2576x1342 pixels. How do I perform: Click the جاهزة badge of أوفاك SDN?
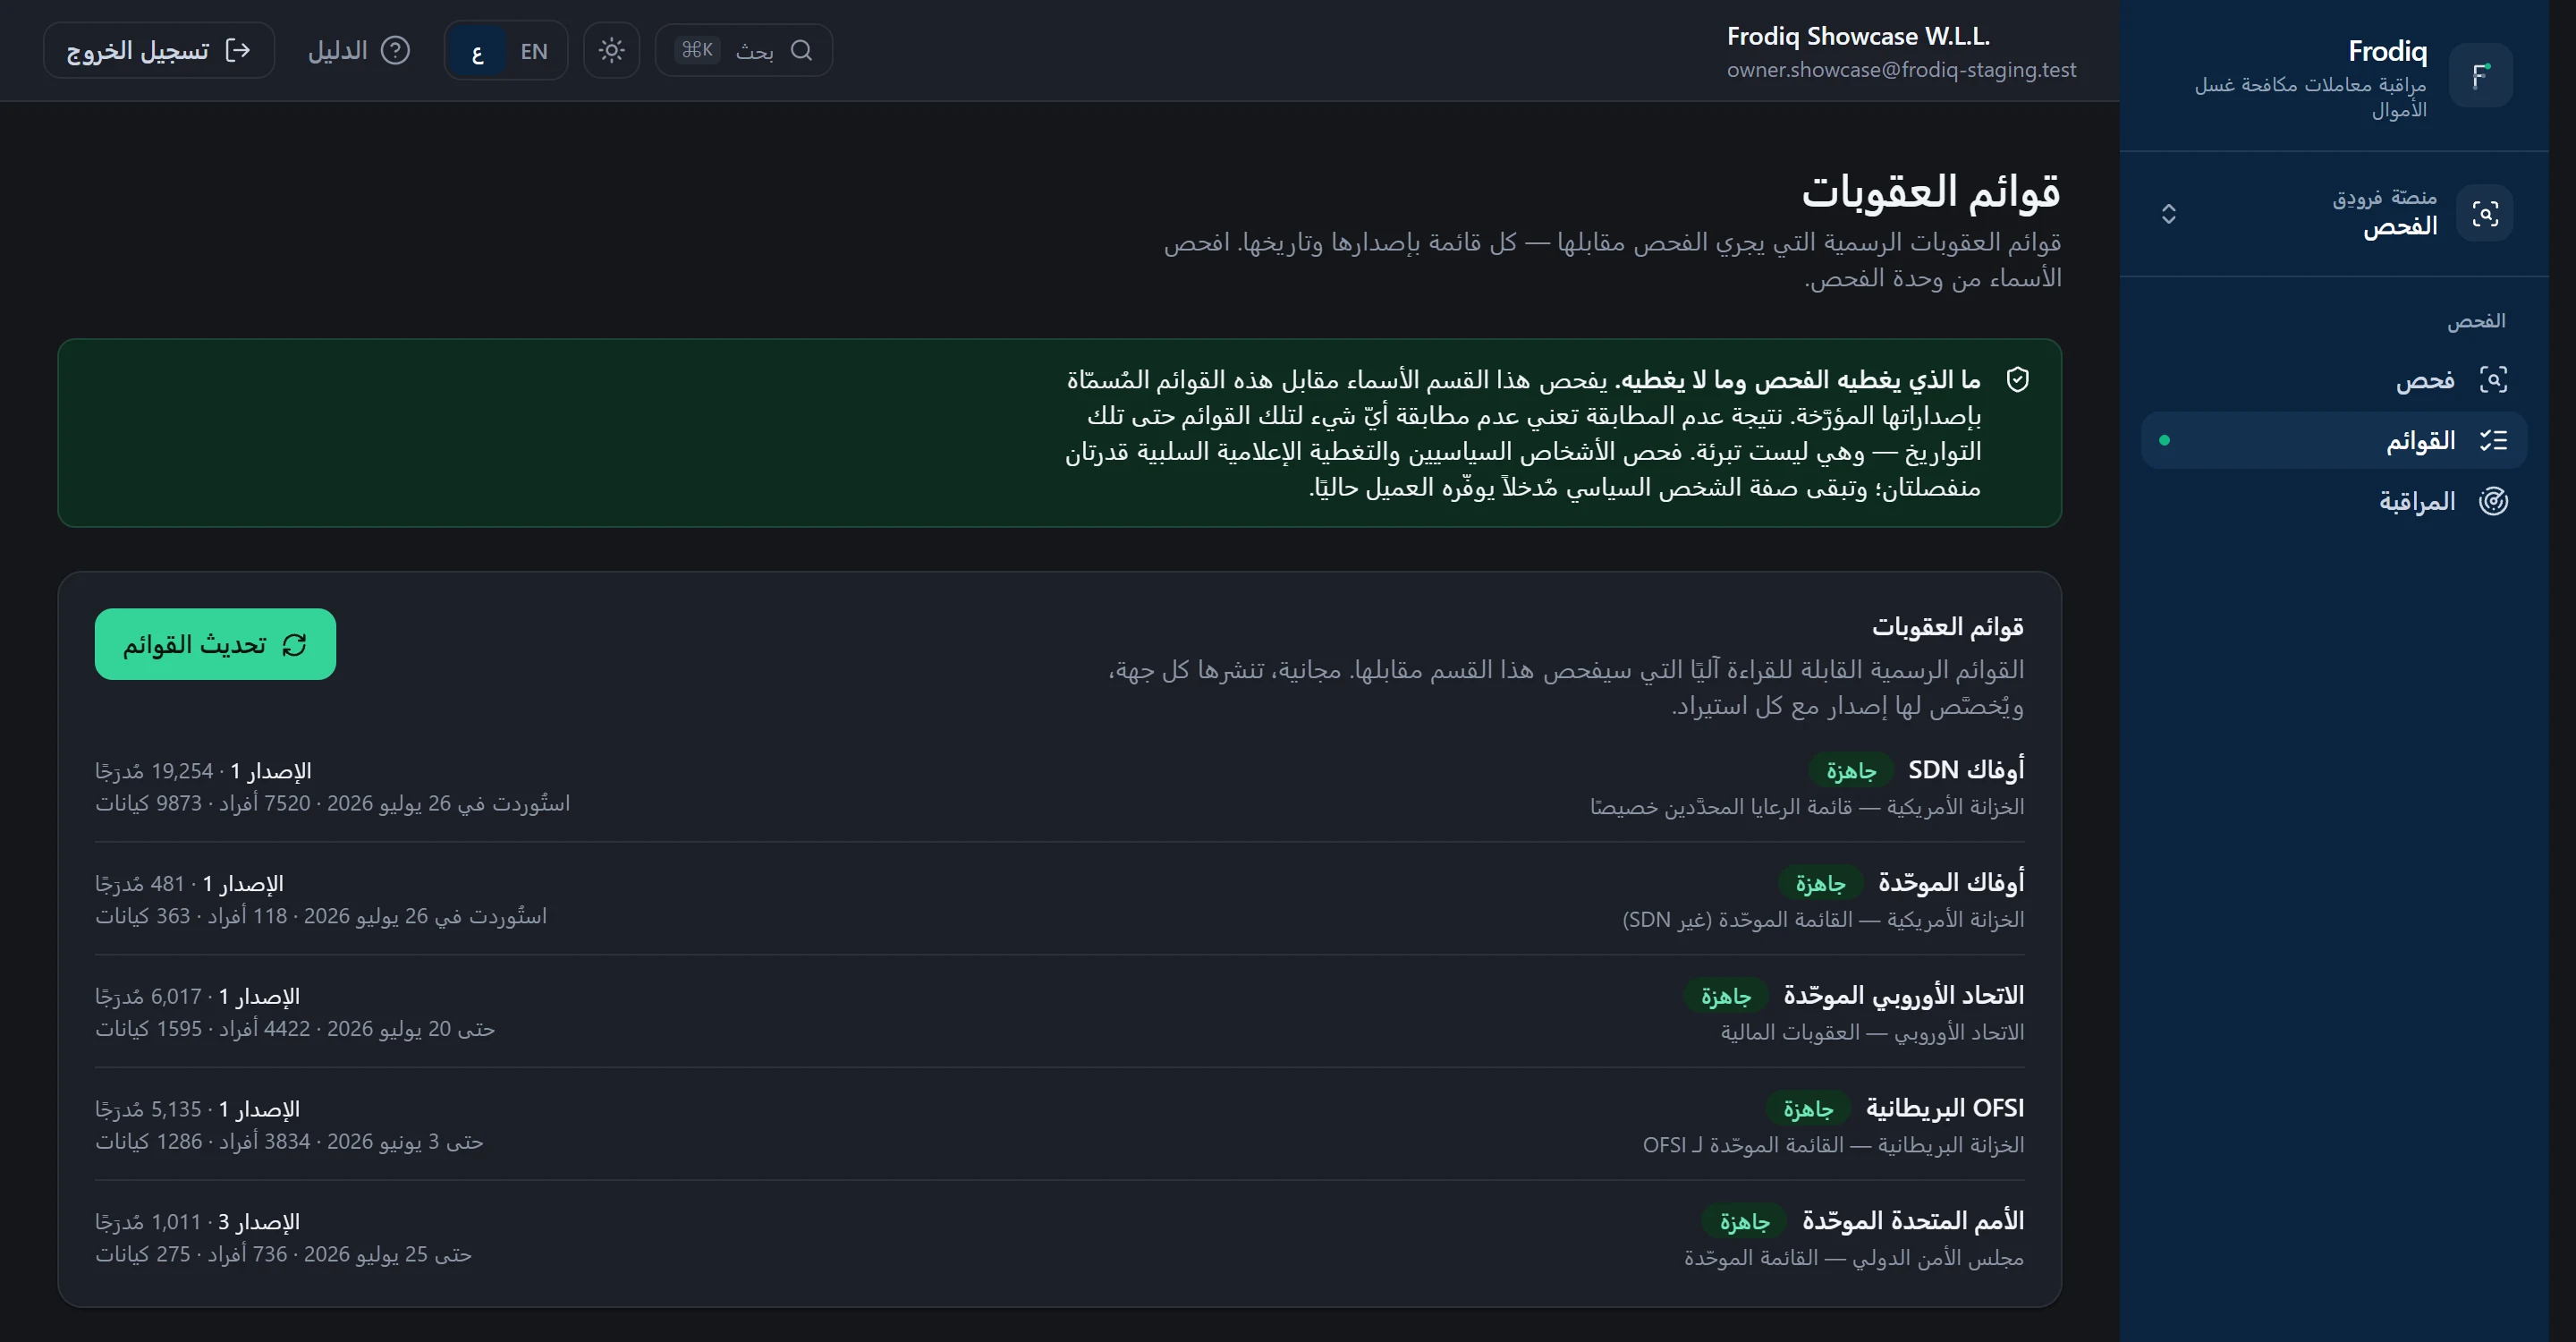point(1851,770)
